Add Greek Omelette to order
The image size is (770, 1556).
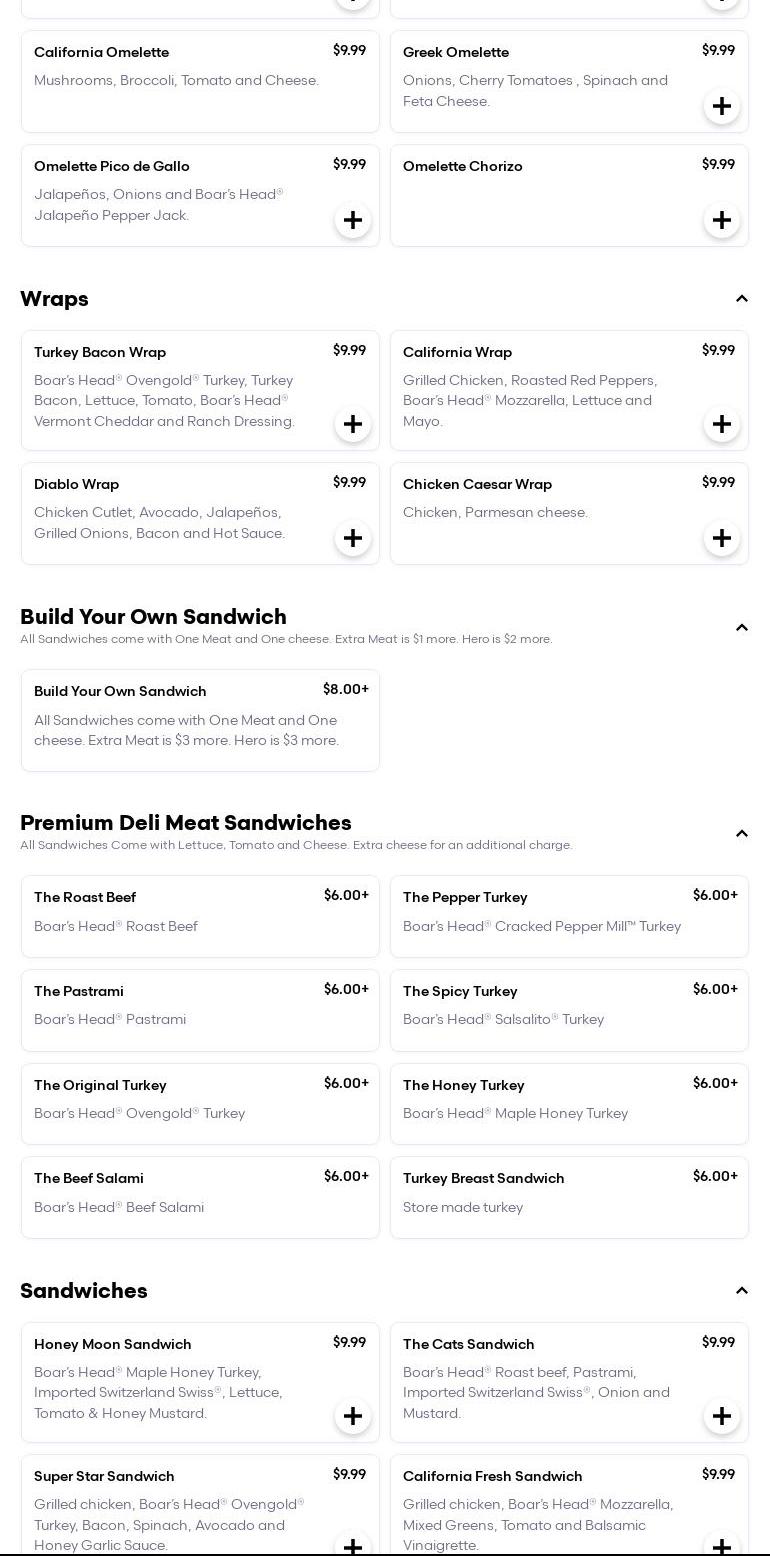pyautogui.click(x=721, y=107)
